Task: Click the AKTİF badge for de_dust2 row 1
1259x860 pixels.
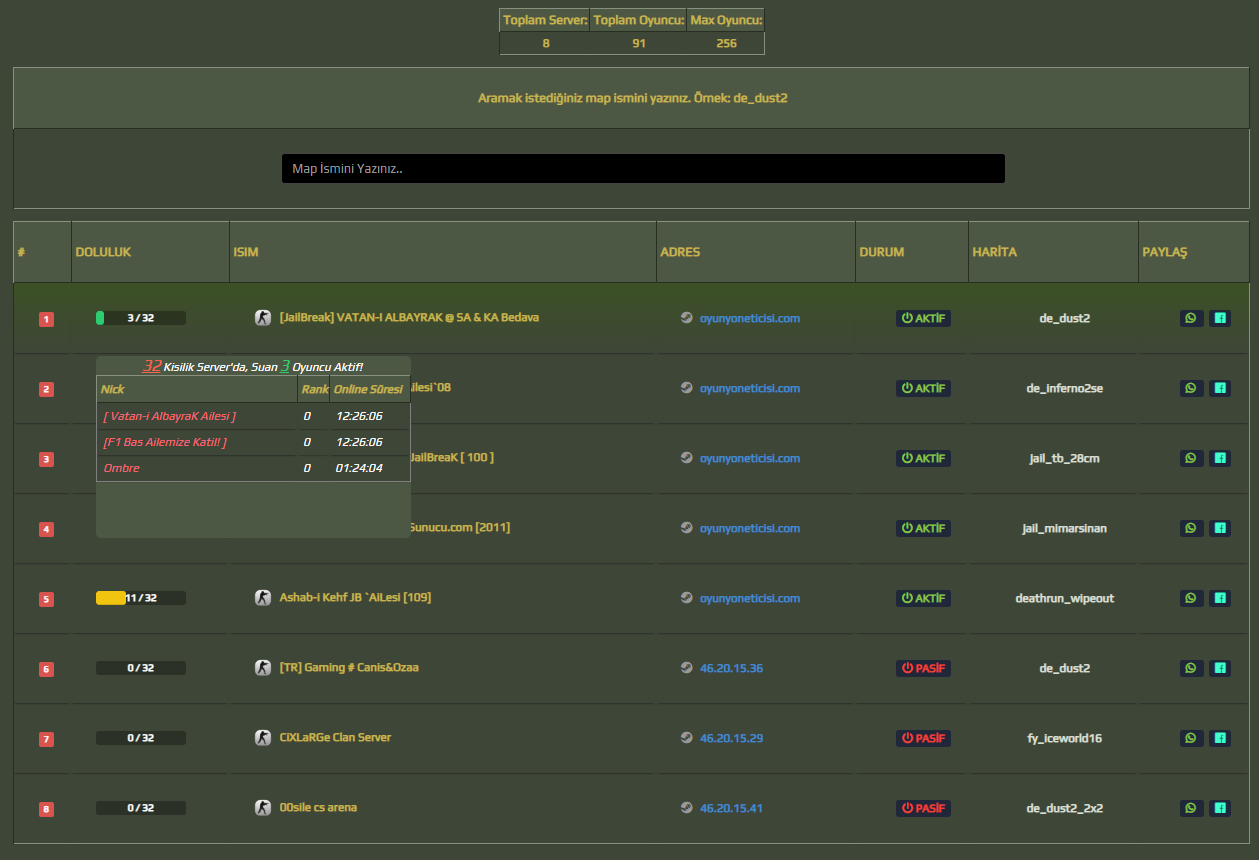Action: pos(923,318)
